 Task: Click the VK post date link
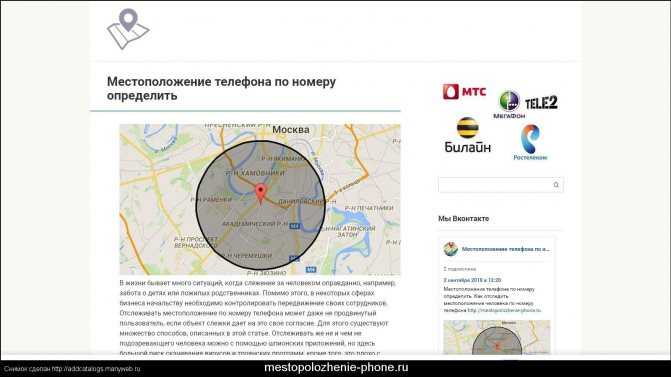(x=472, y=280)
